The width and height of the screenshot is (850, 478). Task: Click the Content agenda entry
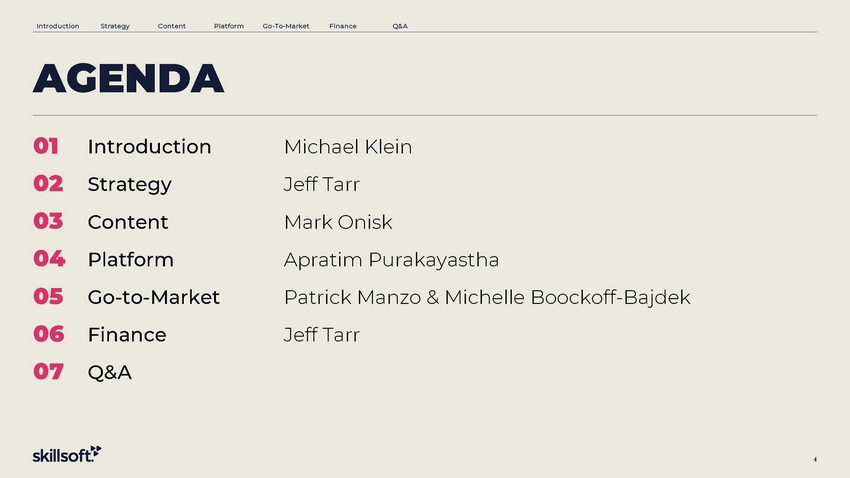128,222
